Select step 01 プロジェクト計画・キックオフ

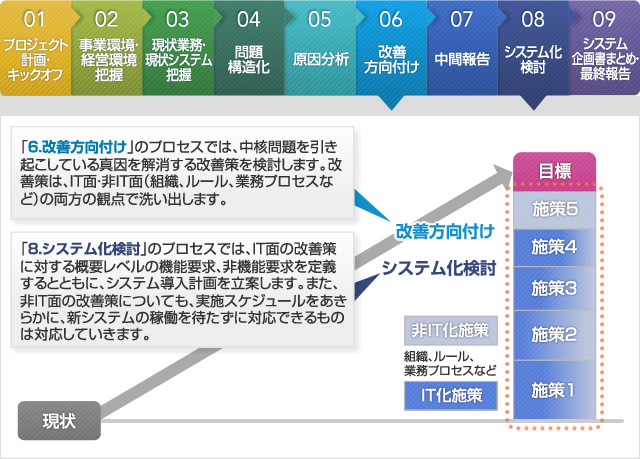36,48
